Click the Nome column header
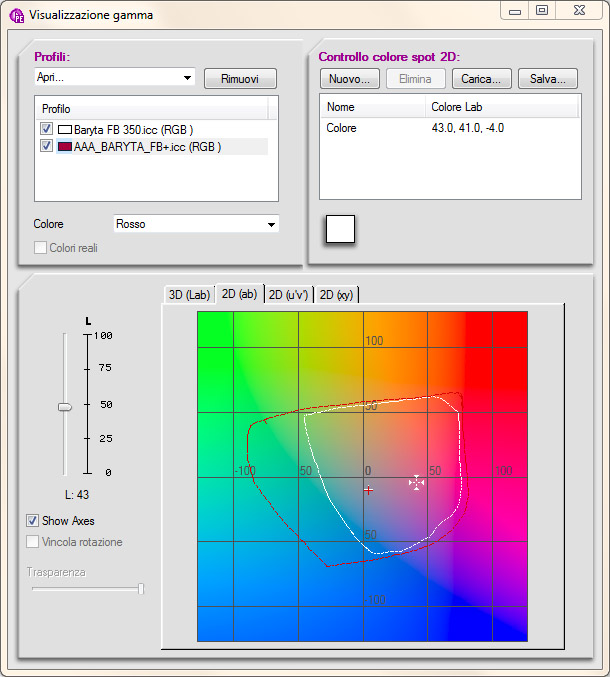 [x=373, y=107]
